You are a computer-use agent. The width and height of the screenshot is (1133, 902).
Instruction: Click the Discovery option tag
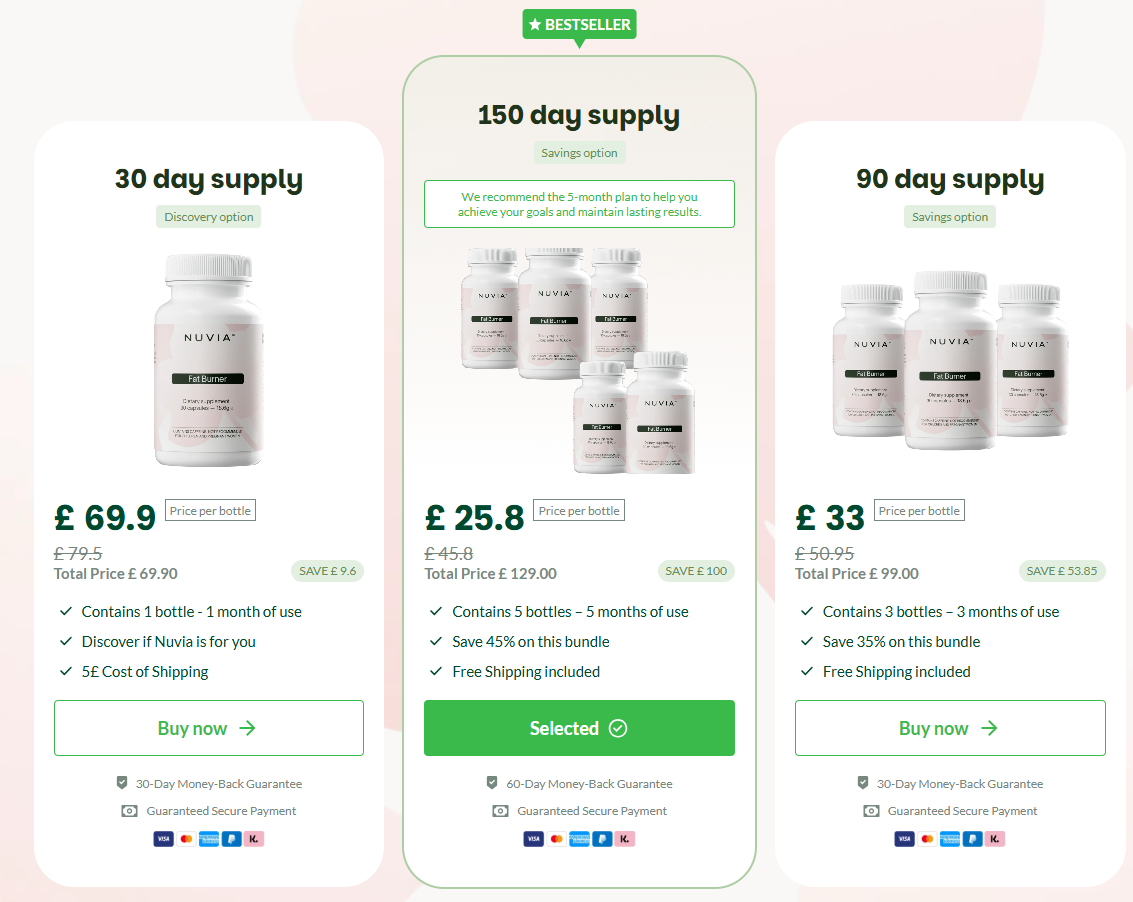point(209,217)
